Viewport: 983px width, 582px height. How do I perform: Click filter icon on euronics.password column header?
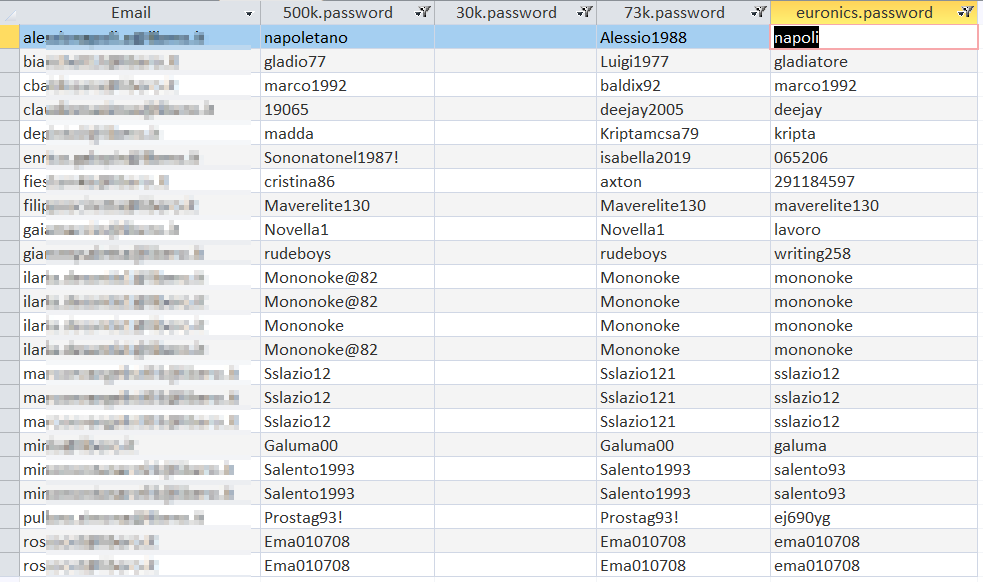tap(964, 13)
